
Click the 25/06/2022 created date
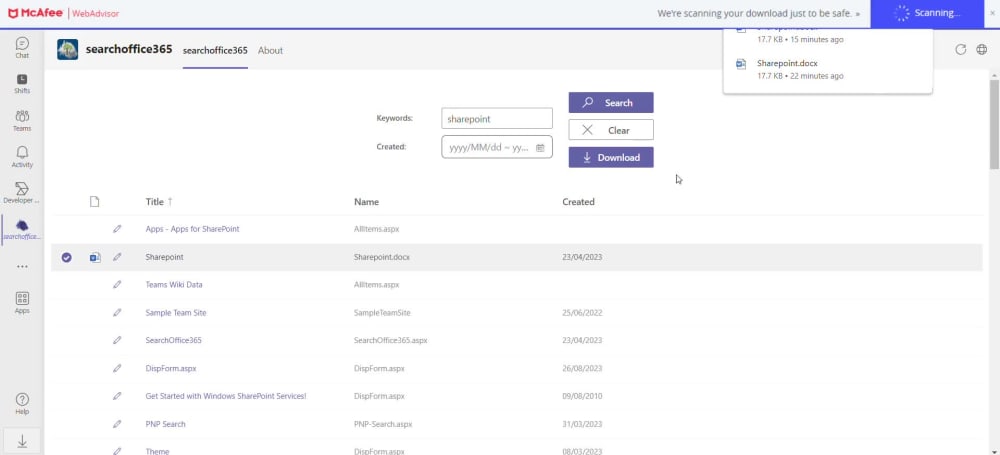click(582, 313)
